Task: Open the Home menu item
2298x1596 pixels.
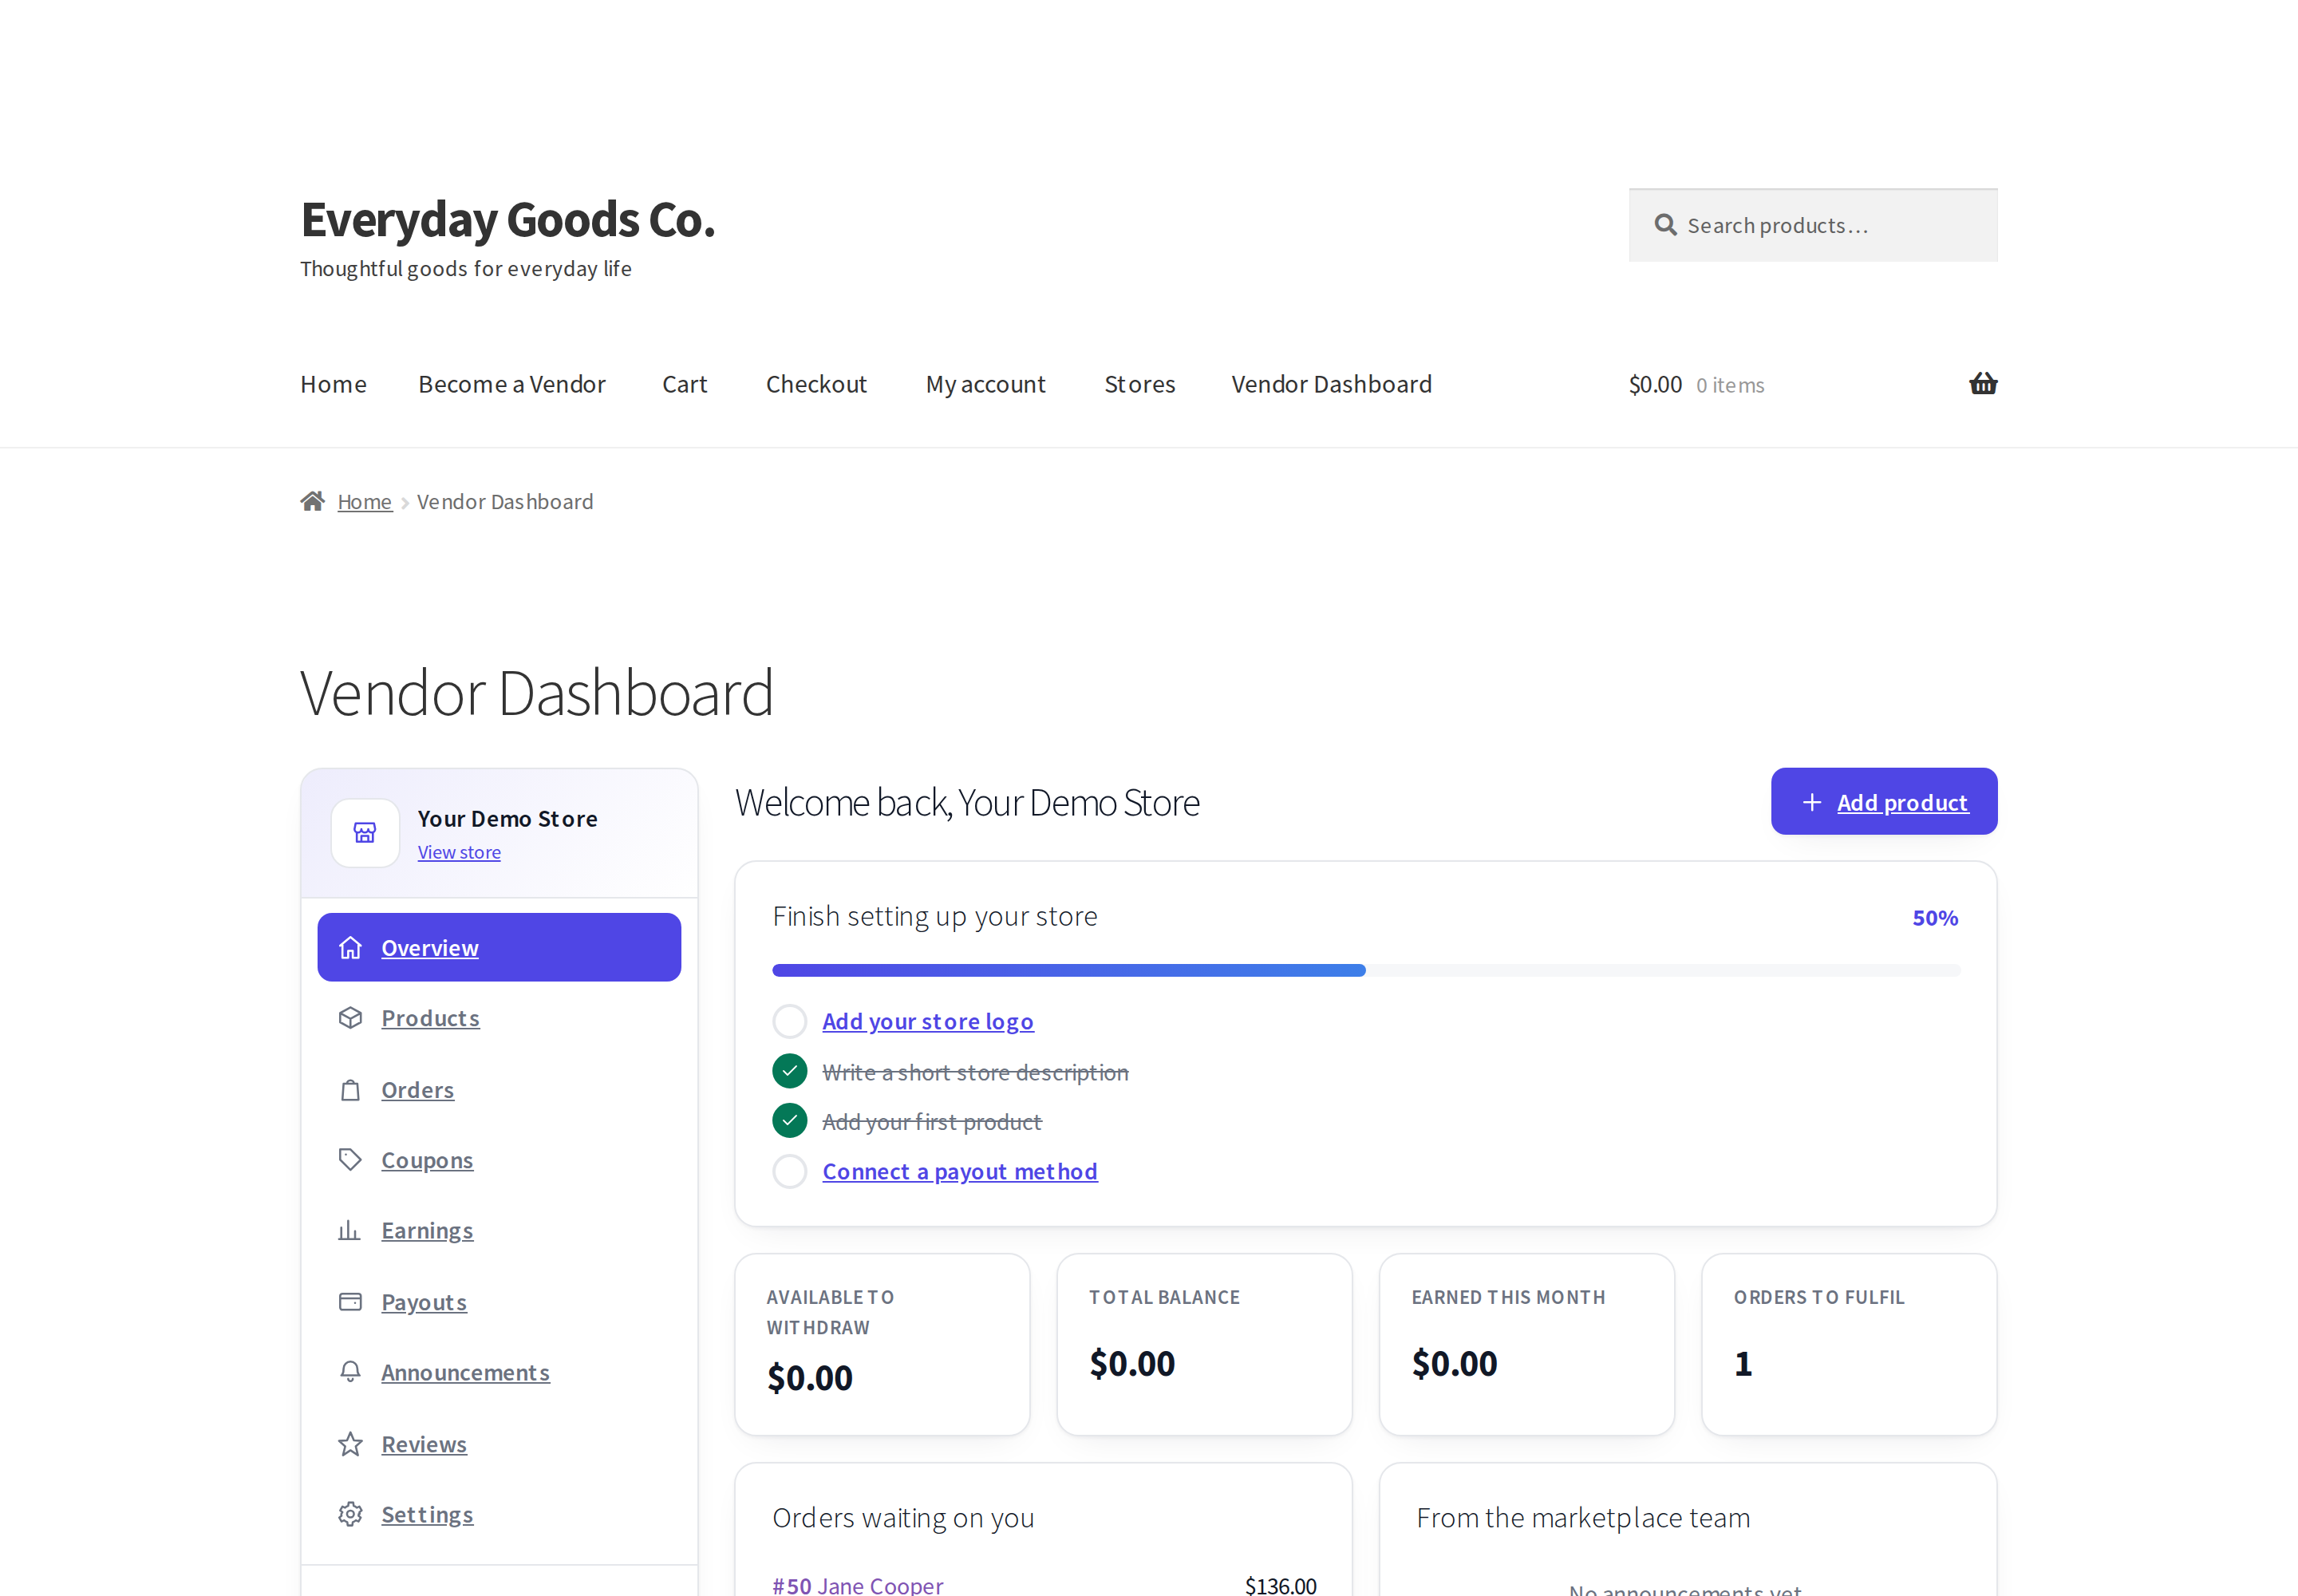Action: coord(333,384)
